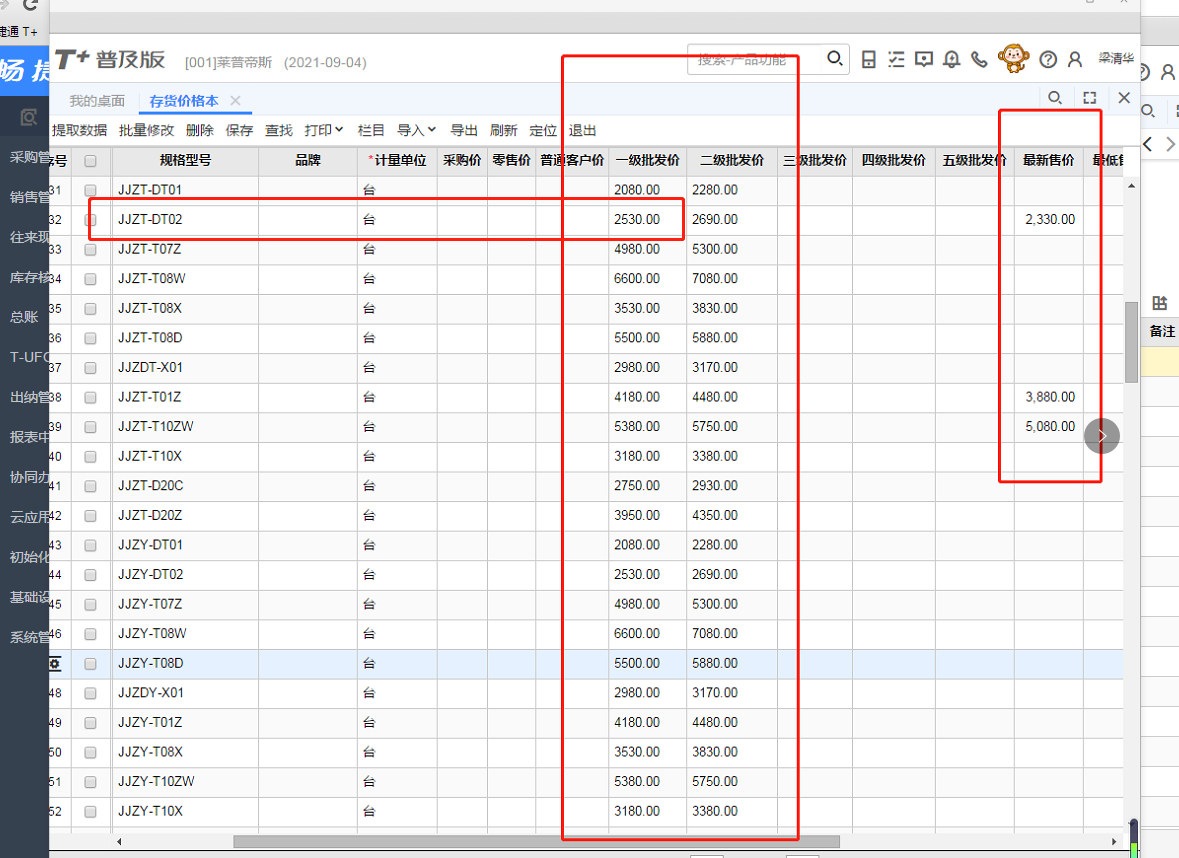Click the 5,080.00 cell
The height and width of the screenshot is (858, 1179).
1050,426
